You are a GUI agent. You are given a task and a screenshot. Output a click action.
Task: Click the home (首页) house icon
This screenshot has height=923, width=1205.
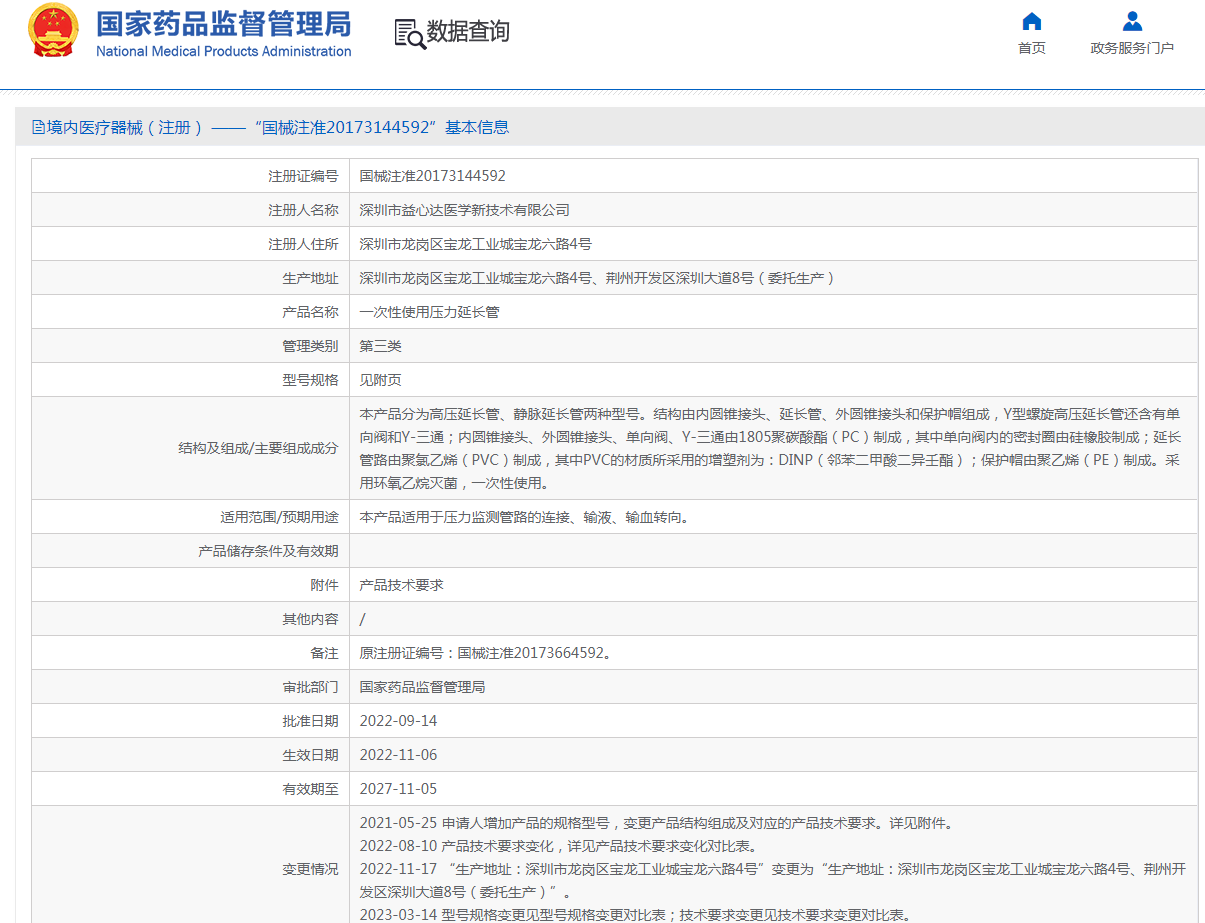click(1031, 22)
